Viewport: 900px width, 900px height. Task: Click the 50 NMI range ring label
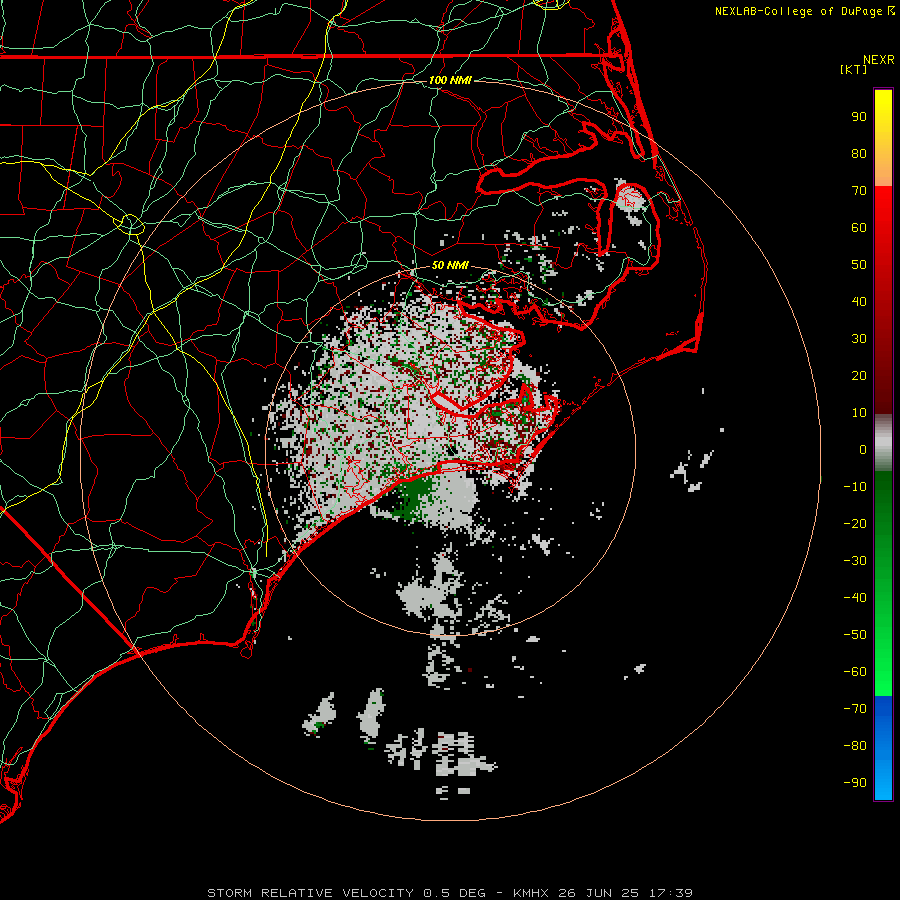click(450, 265)
